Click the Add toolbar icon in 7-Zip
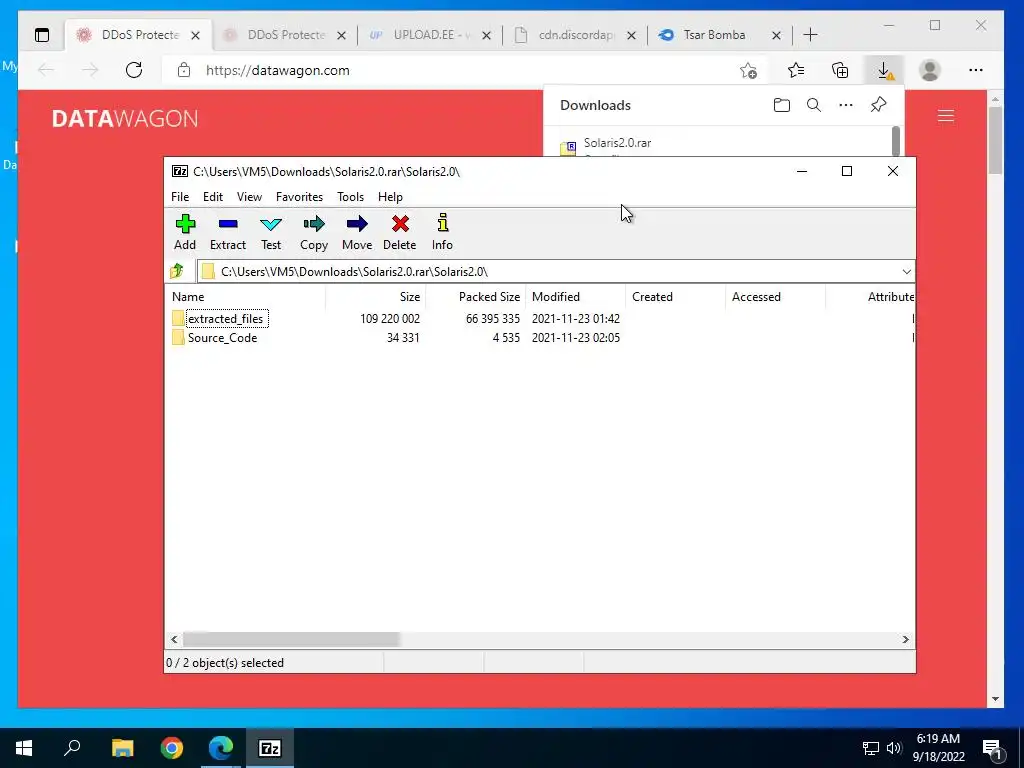The width and height of the screenshot is (1024, 768). coord(185,232)
